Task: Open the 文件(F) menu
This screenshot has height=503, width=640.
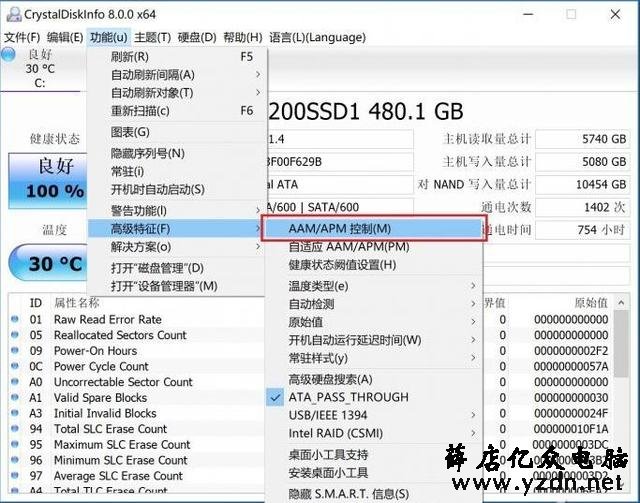Action: click(x=22, y=37)
